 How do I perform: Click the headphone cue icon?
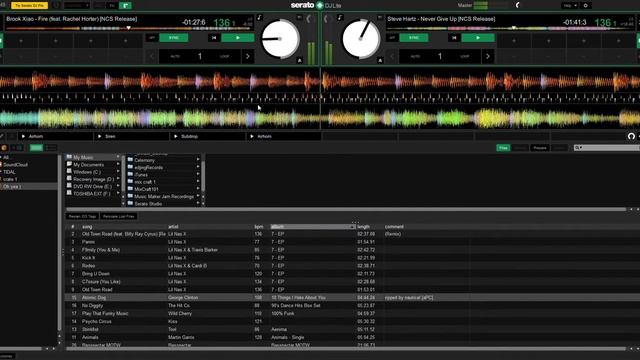pyautogui.click(x=631, y=136)
